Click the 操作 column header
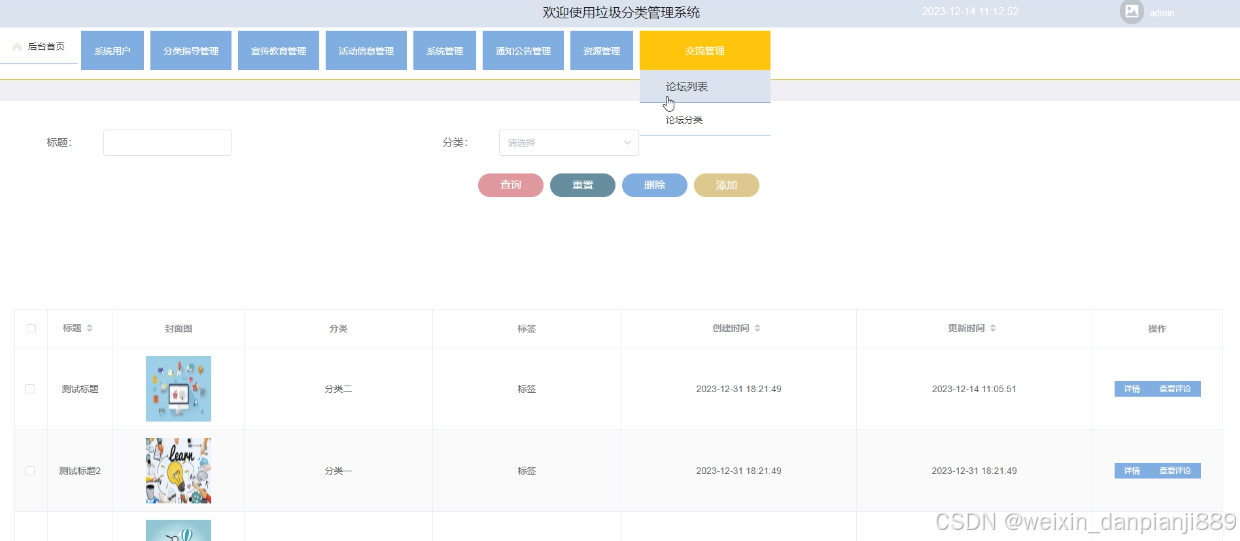Image resolution: width=1240 pixels, height=541 pixels. (1157, 328)
